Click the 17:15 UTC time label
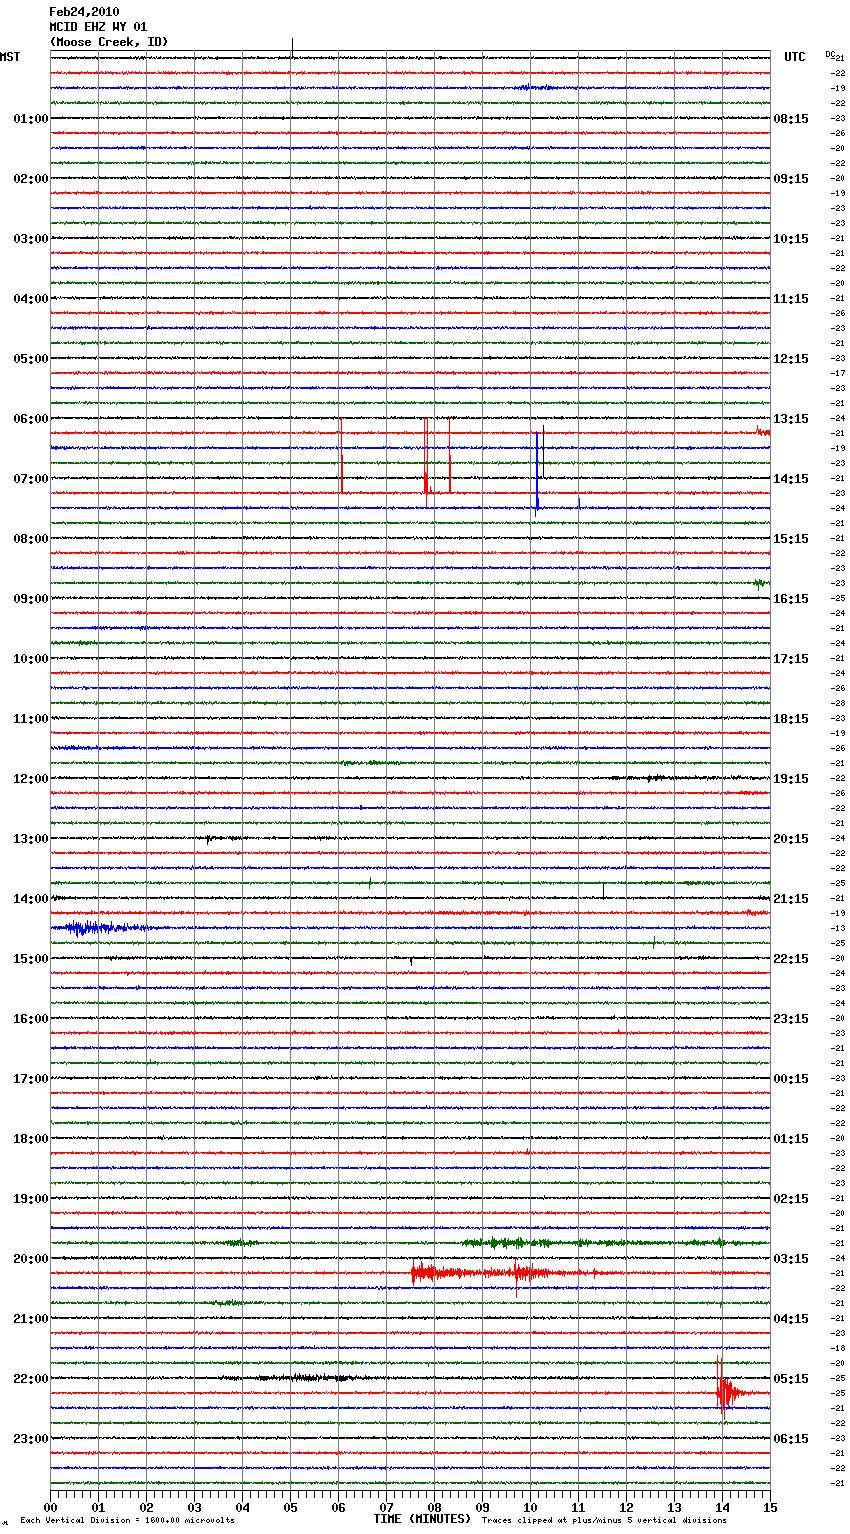The image size is (850, 1534). pyautogui.click(x=791, y=659)
